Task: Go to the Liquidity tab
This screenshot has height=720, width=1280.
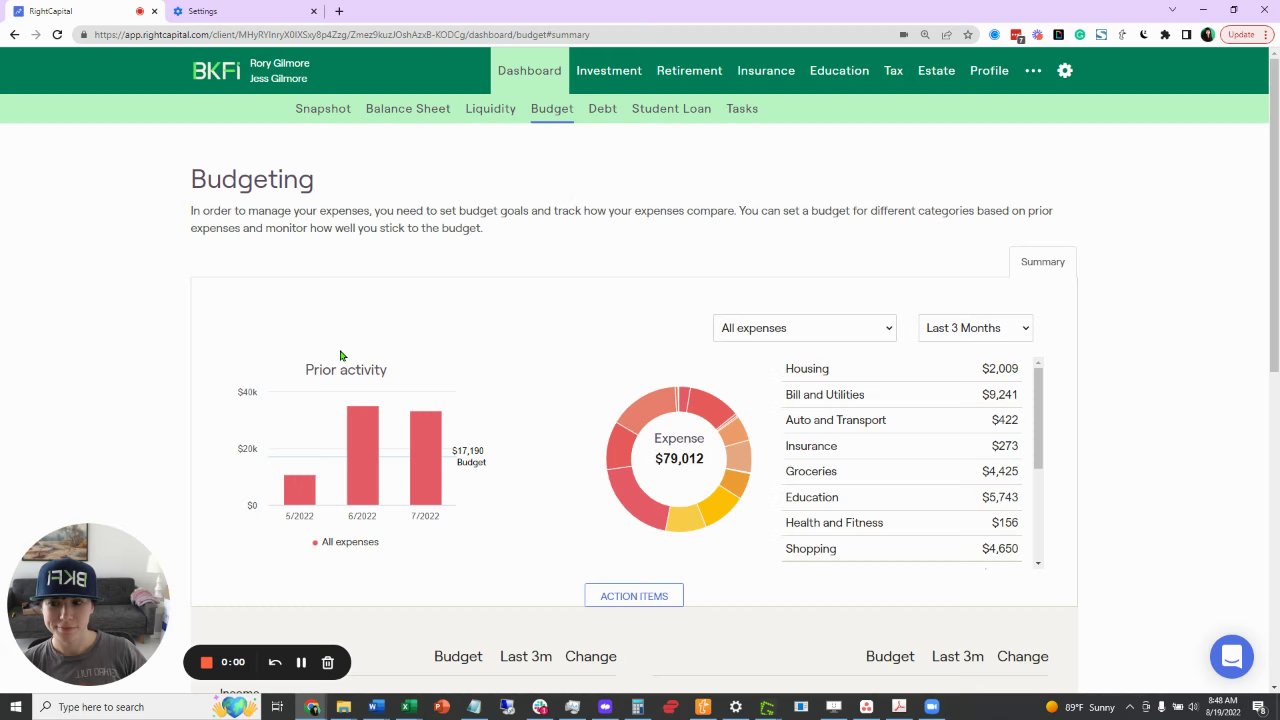Action: 490,108
